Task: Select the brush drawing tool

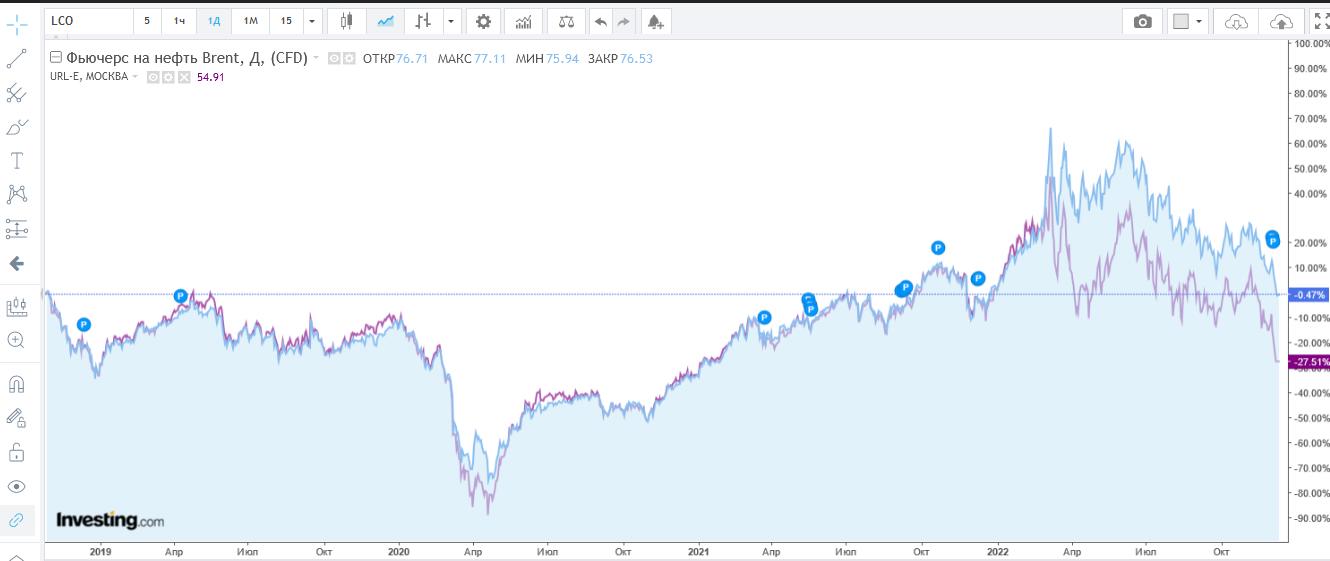Action: point(17,127)
